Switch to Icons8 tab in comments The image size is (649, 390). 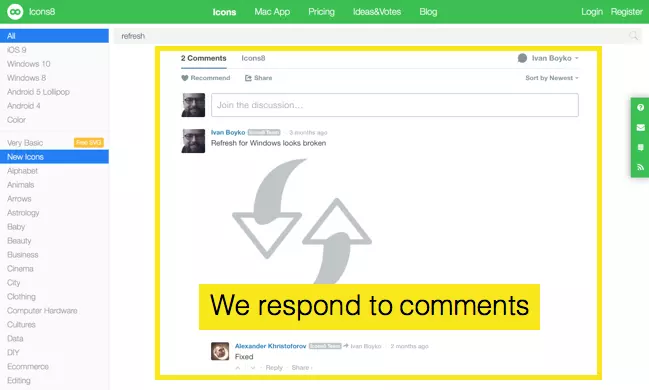pos(253,58)
